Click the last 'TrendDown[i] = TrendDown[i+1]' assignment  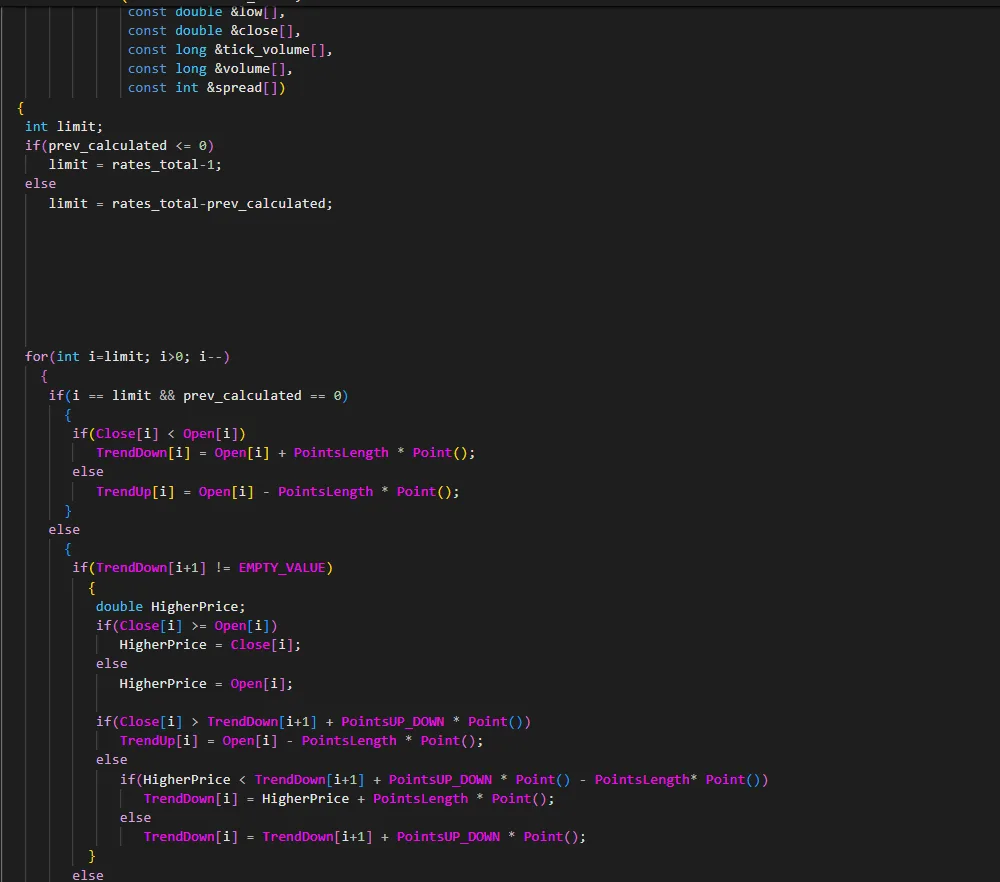[x=364, y=836]
